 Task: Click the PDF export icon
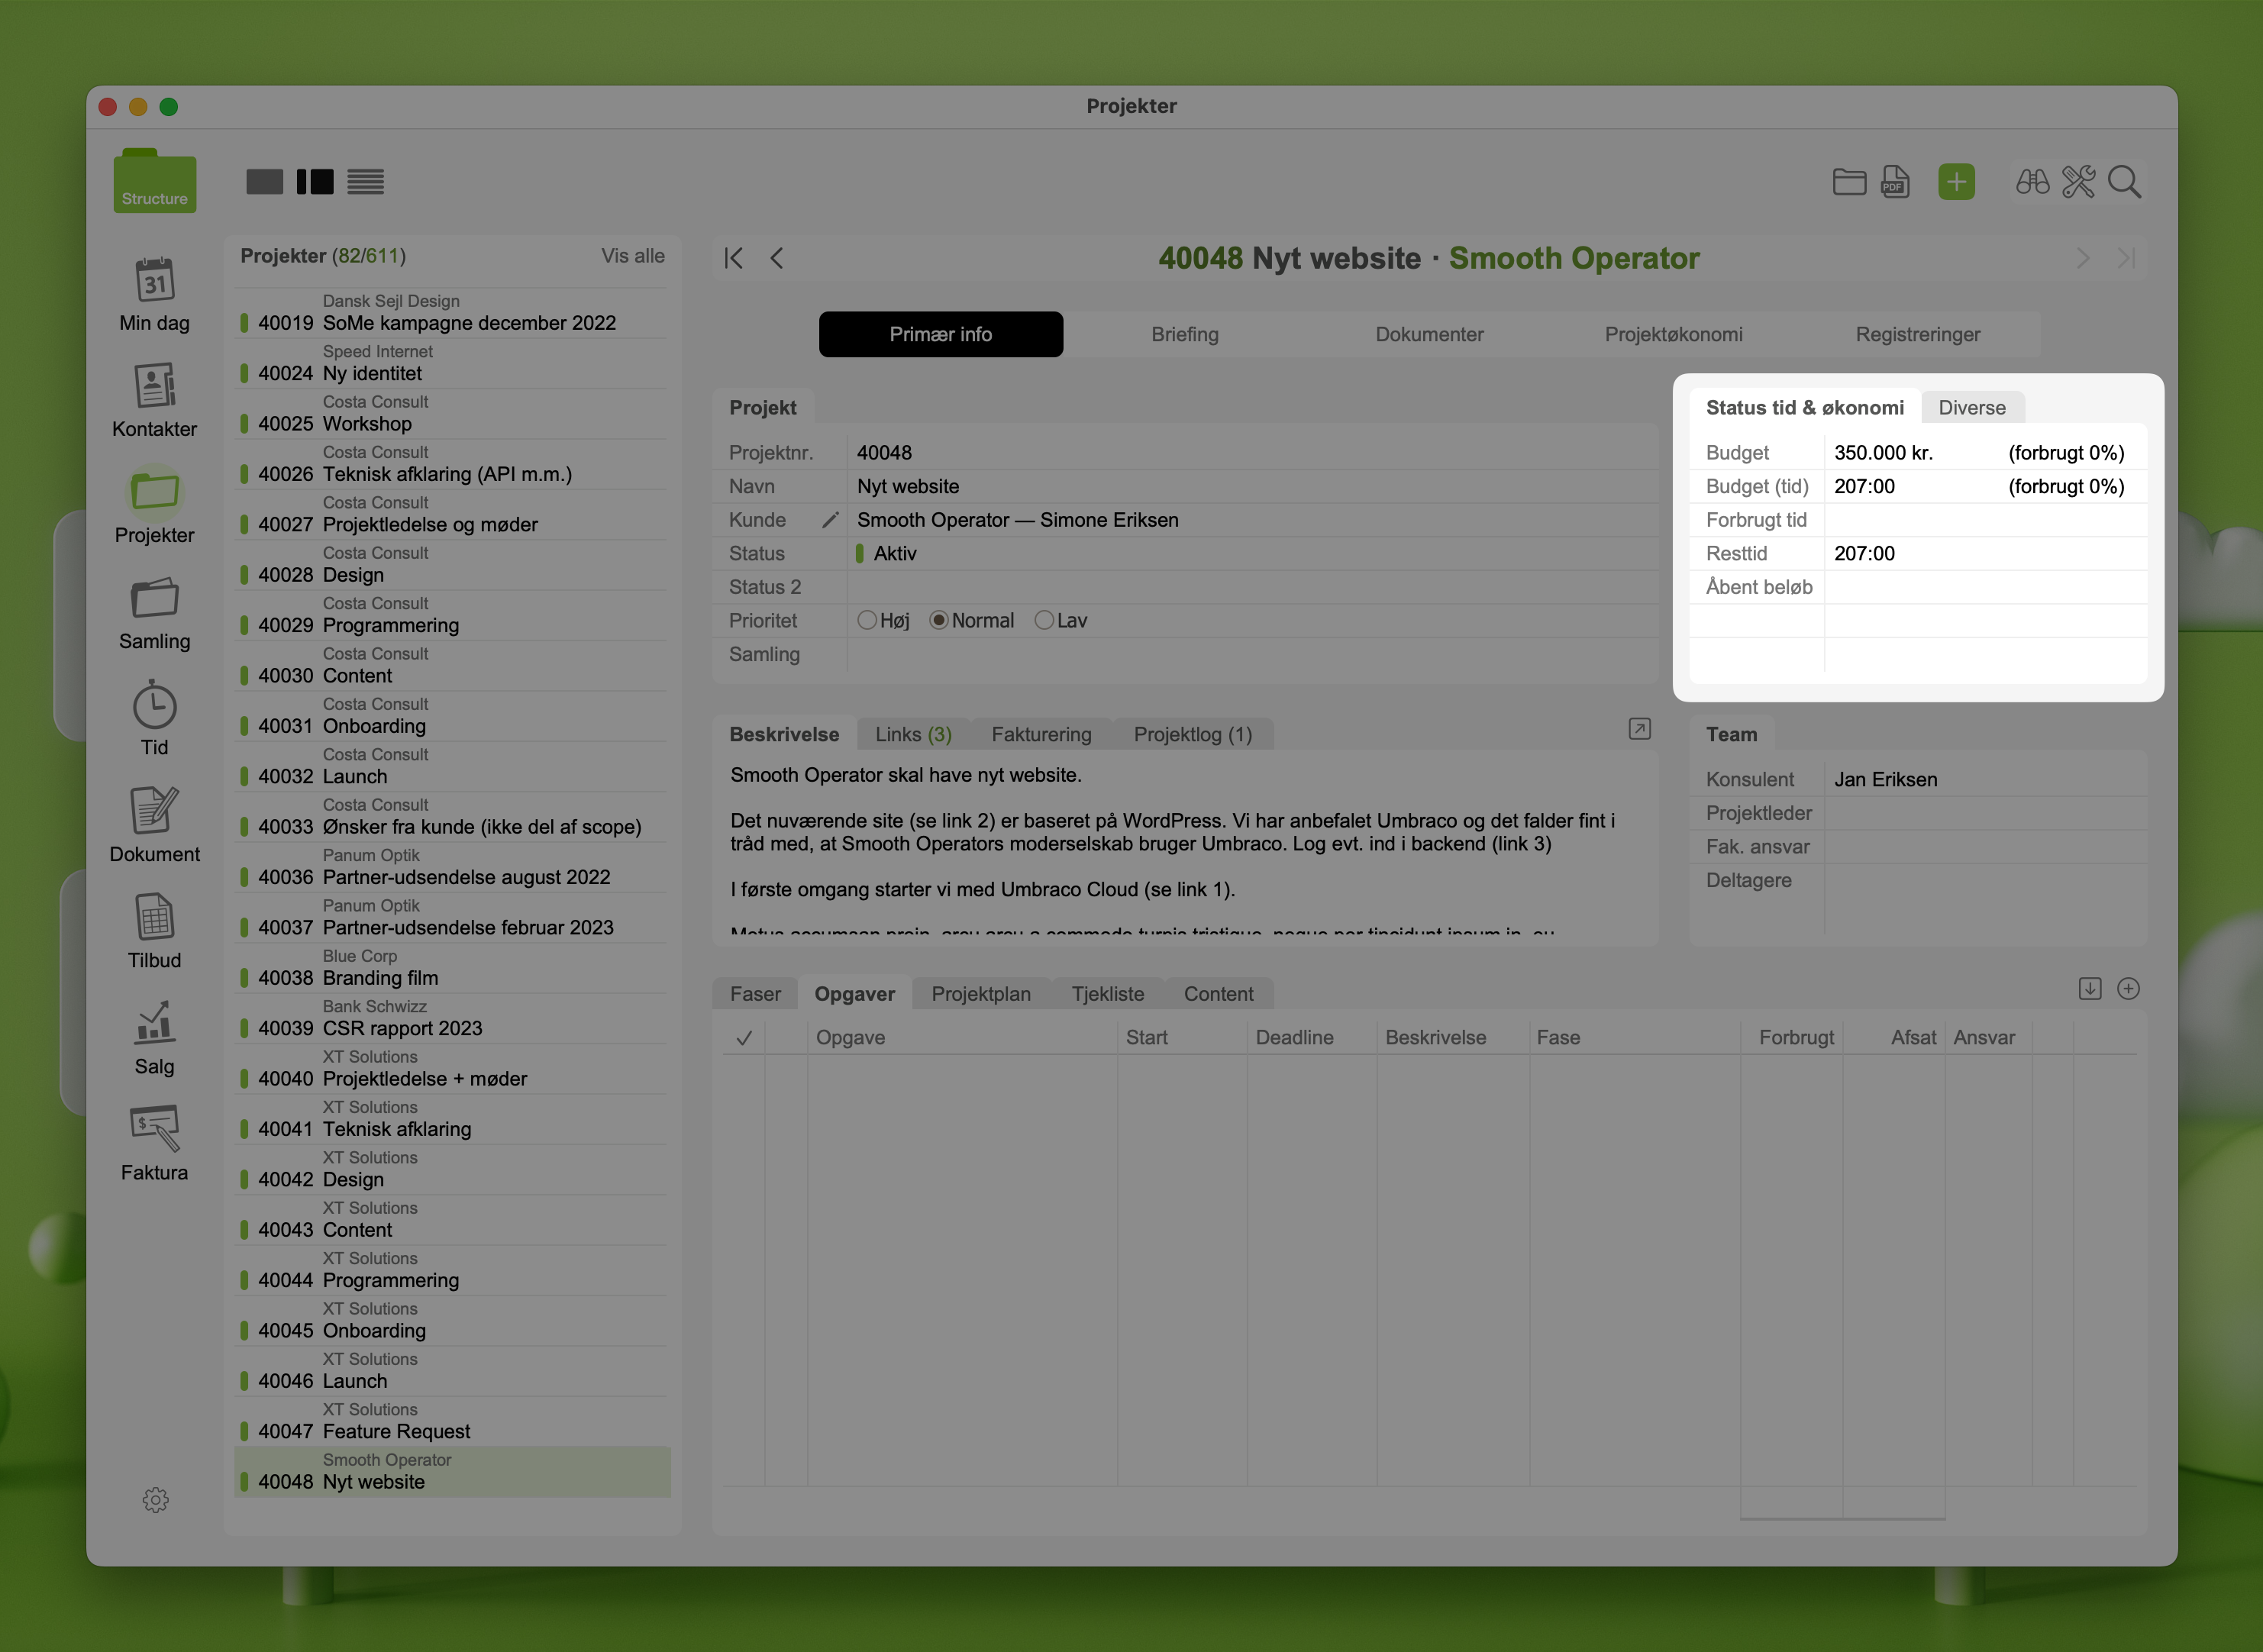coord(1895,182)
